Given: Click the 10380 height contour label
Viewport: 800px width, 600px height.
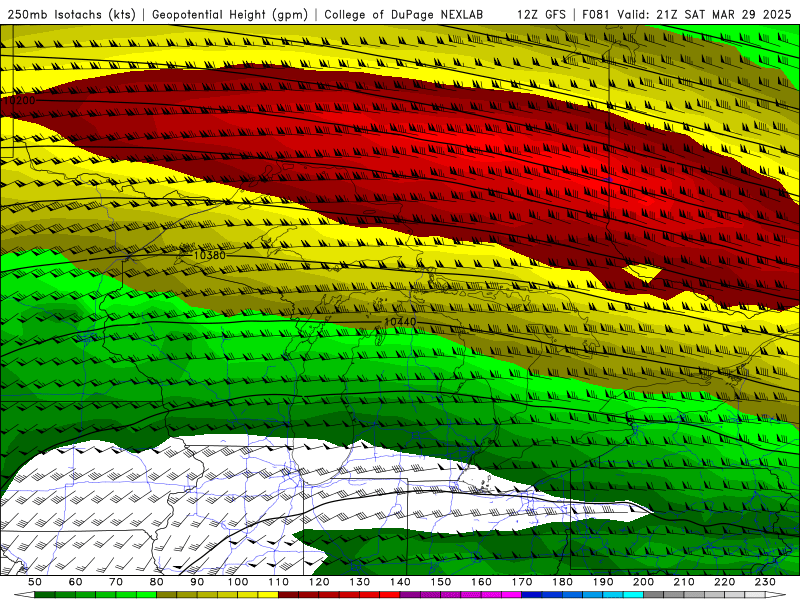Looking at the screenshot, I should point(210,255).
